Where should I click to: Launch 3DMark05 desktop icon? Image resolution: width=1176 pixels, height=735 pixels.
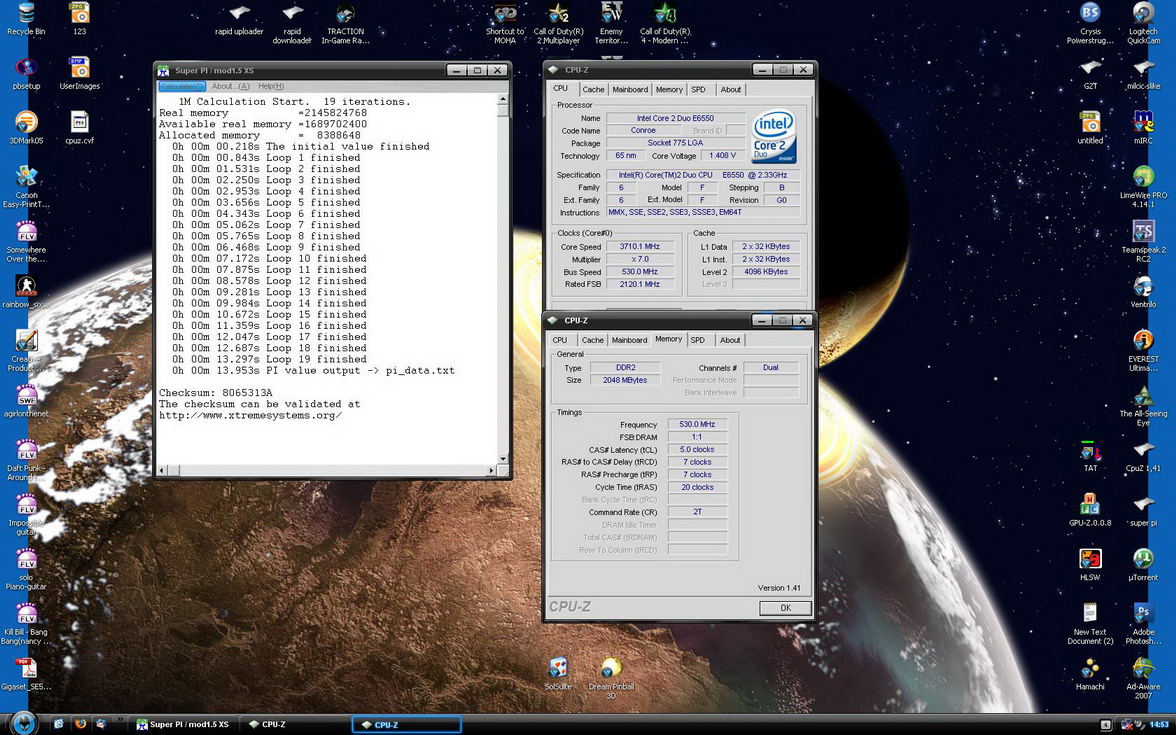coord(26,128)
